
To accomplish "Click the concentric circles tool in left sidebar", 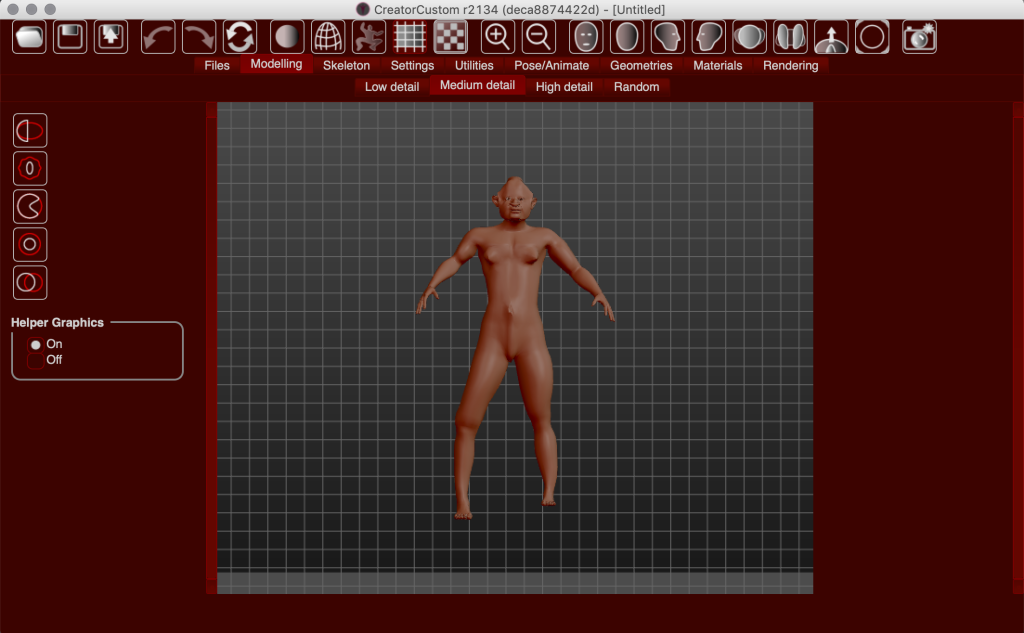I will [x=29, y=244].
